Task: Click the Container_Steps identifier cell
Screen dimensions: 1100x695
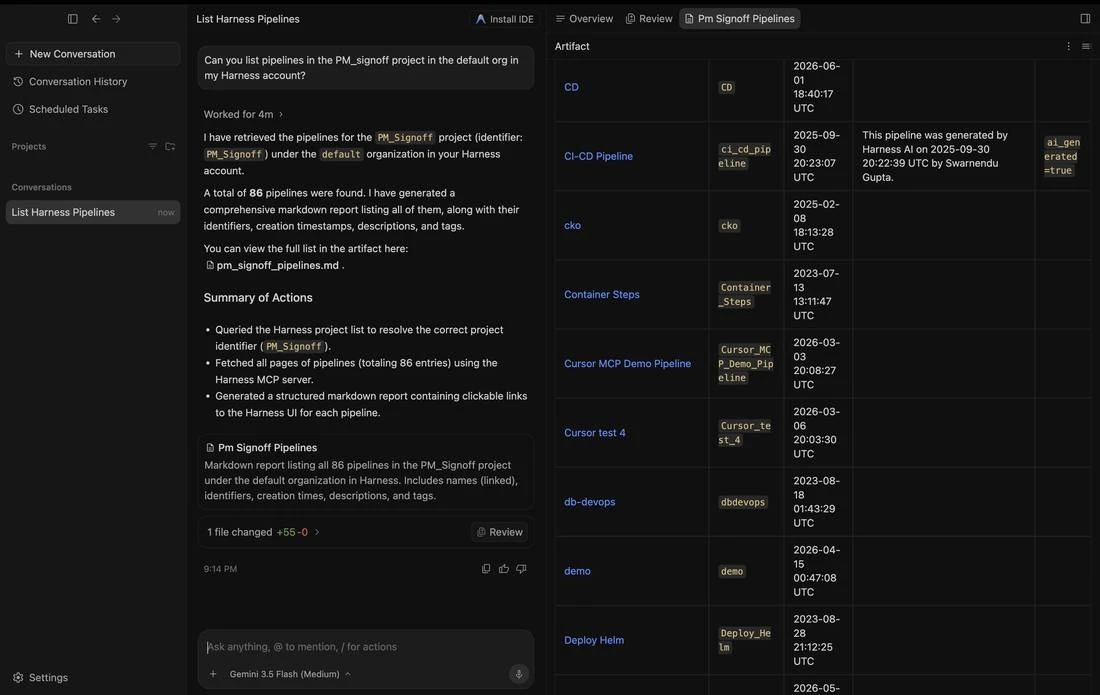Action: click(x=745, y=295)
